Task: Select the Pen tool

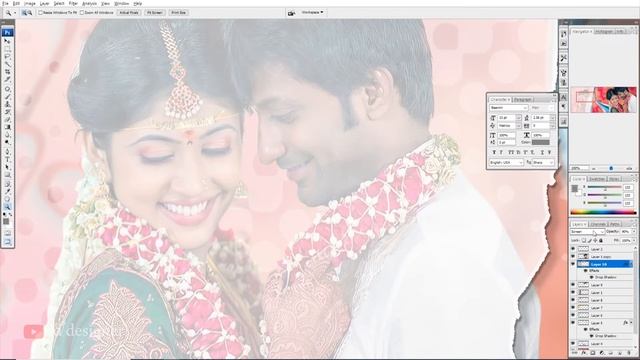Action: (x=7, y=152)
